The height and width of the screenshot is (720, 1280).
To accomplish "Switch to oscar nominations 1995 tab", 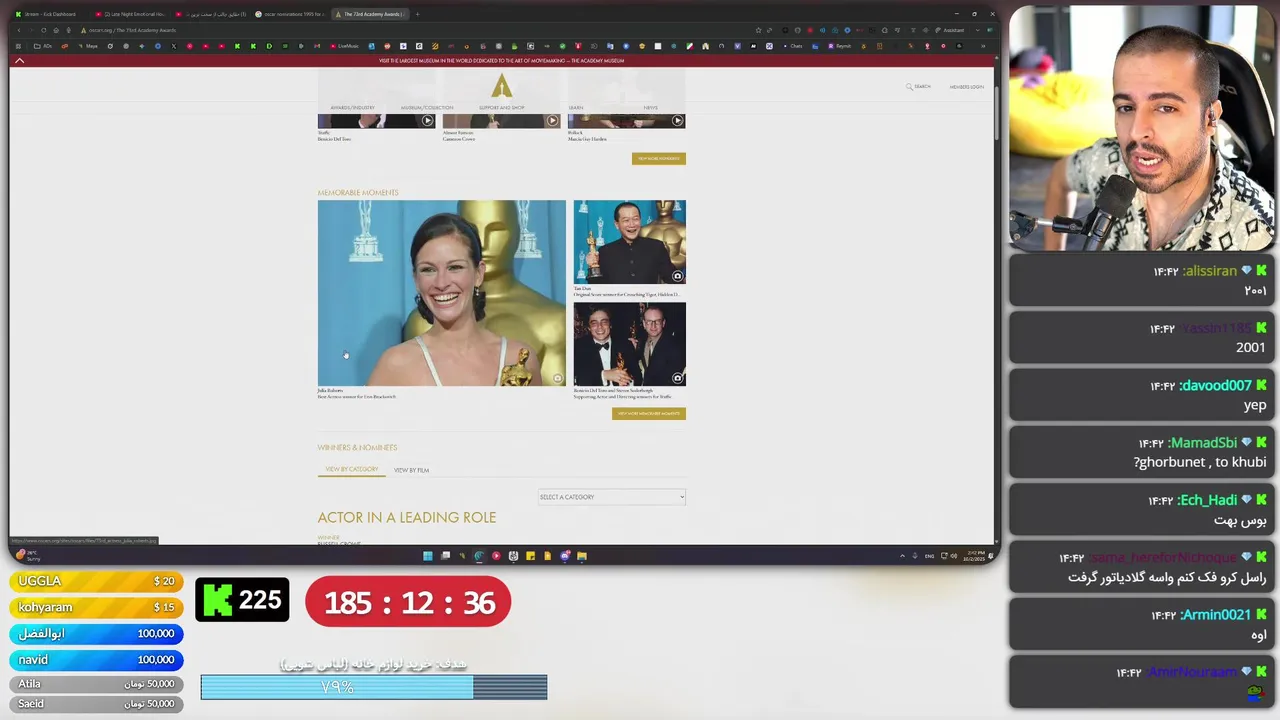I will (x=290, y=14).
